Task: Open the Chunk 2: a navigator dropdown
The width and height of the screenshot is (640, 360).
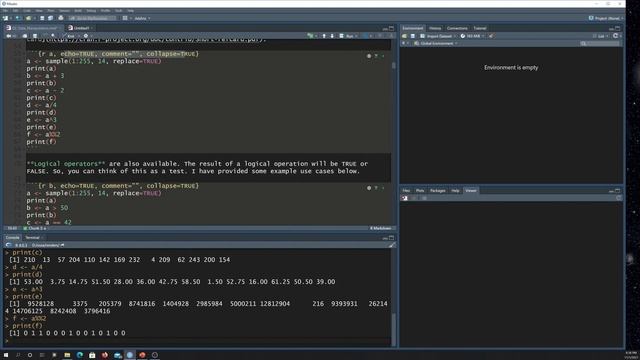Action: 37,228
